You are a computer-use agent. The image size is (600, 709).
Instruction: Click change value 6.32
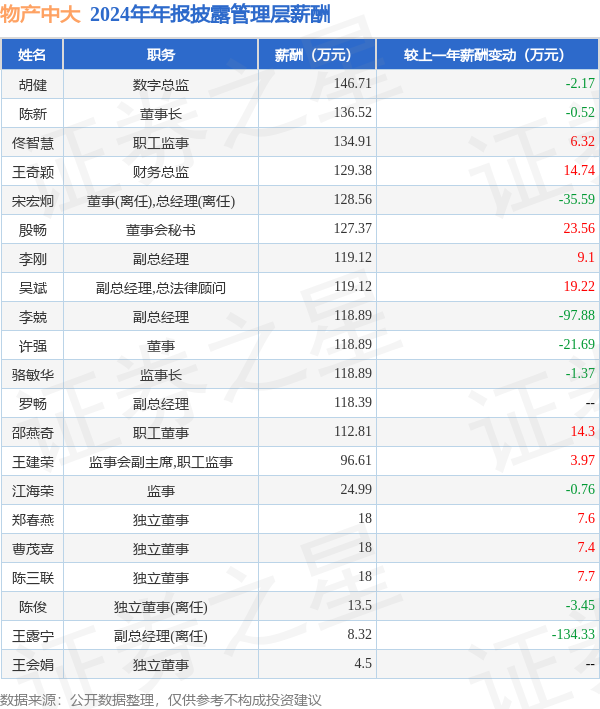582,141
